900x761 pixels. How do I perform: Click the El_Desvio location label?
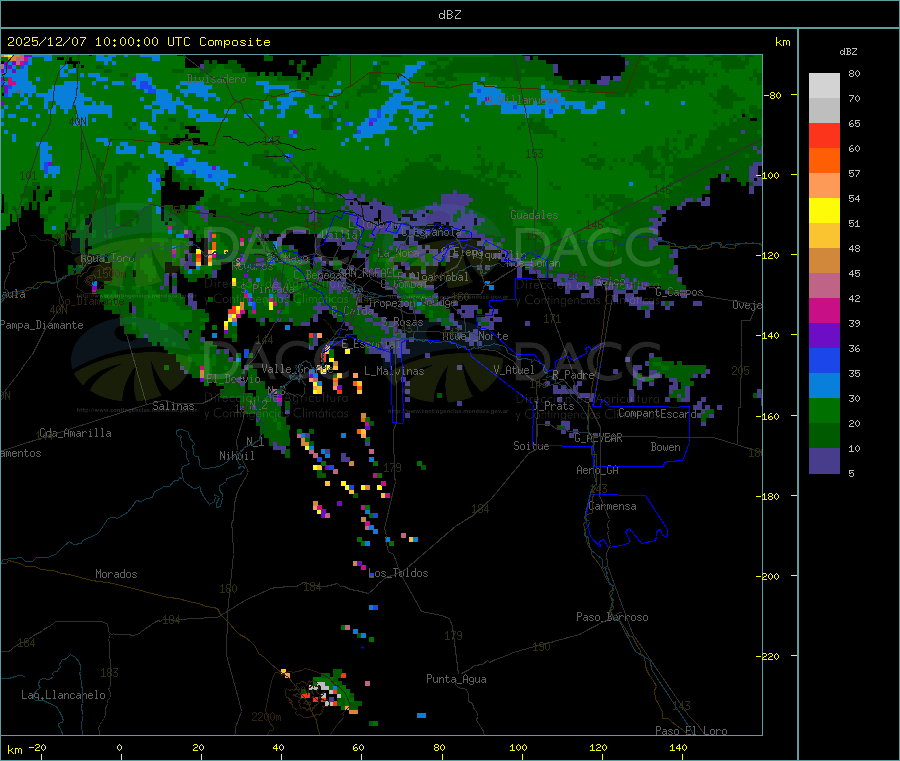click(x=233, y=379)
